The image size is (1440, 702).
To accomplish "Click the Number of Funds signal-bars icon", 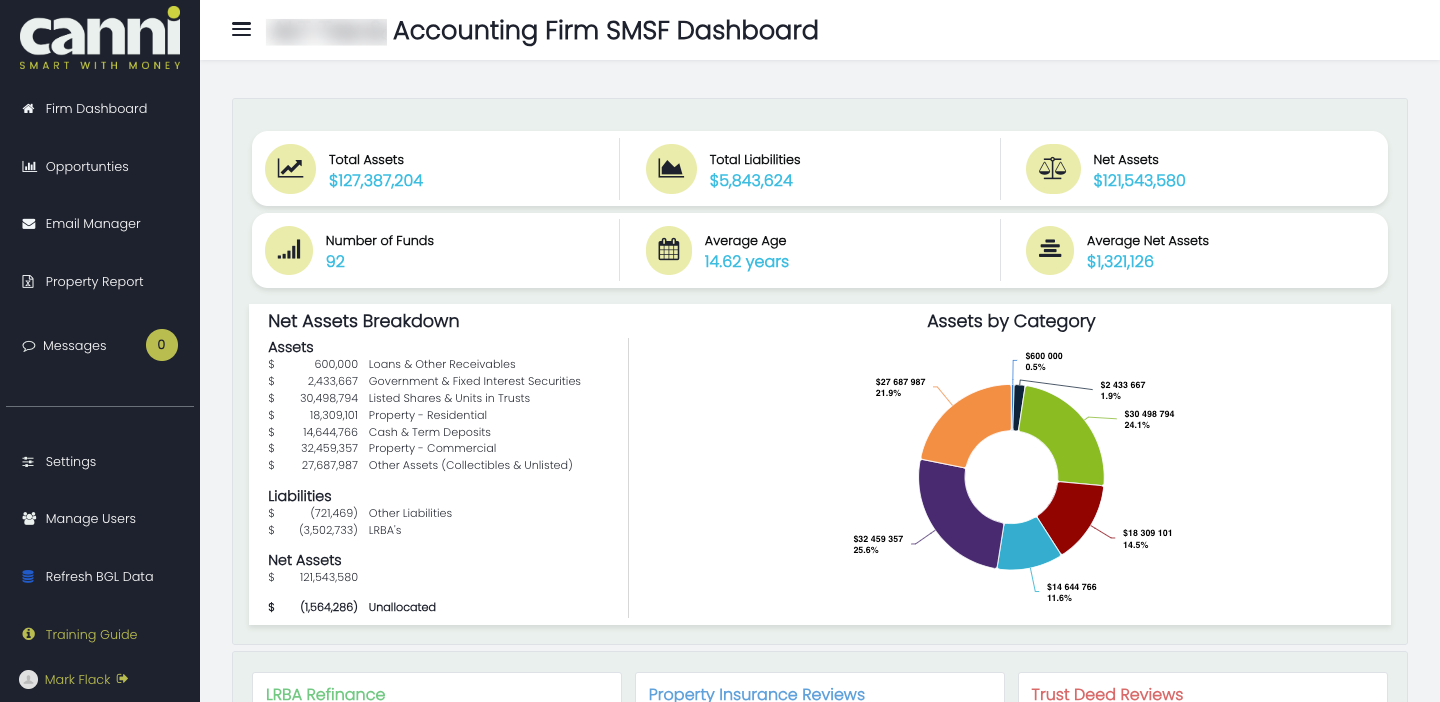I will 290,250.
